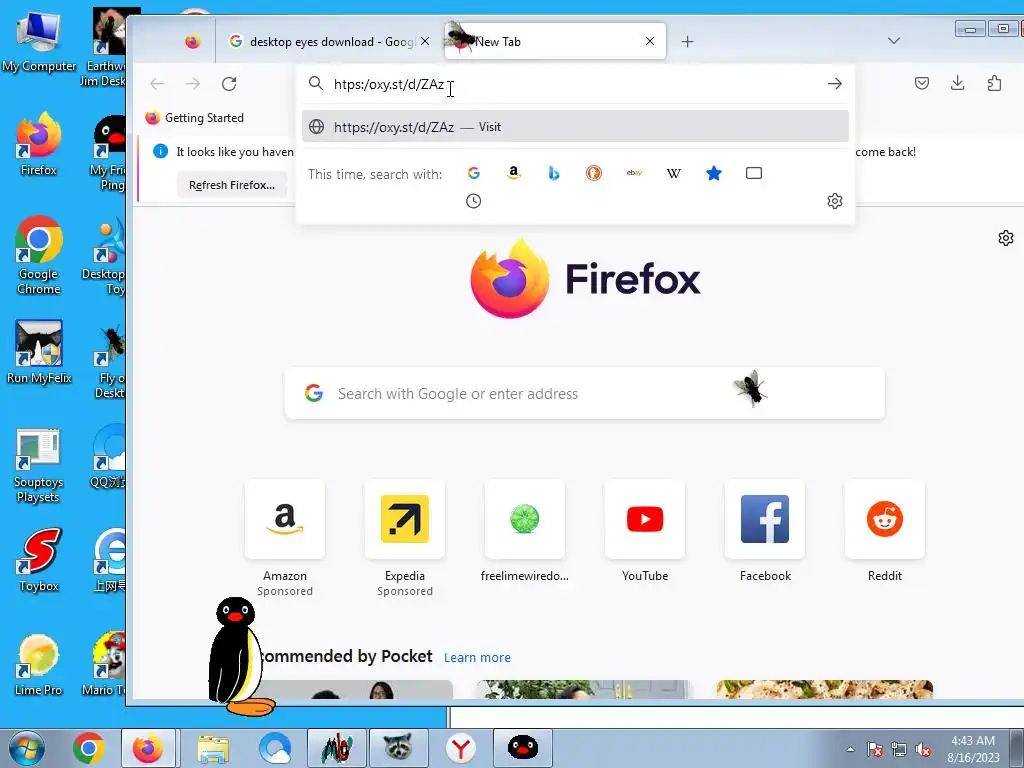Expand the list all tabs chevron
The height and width of the screenshot is (768, 1024).
894,41
